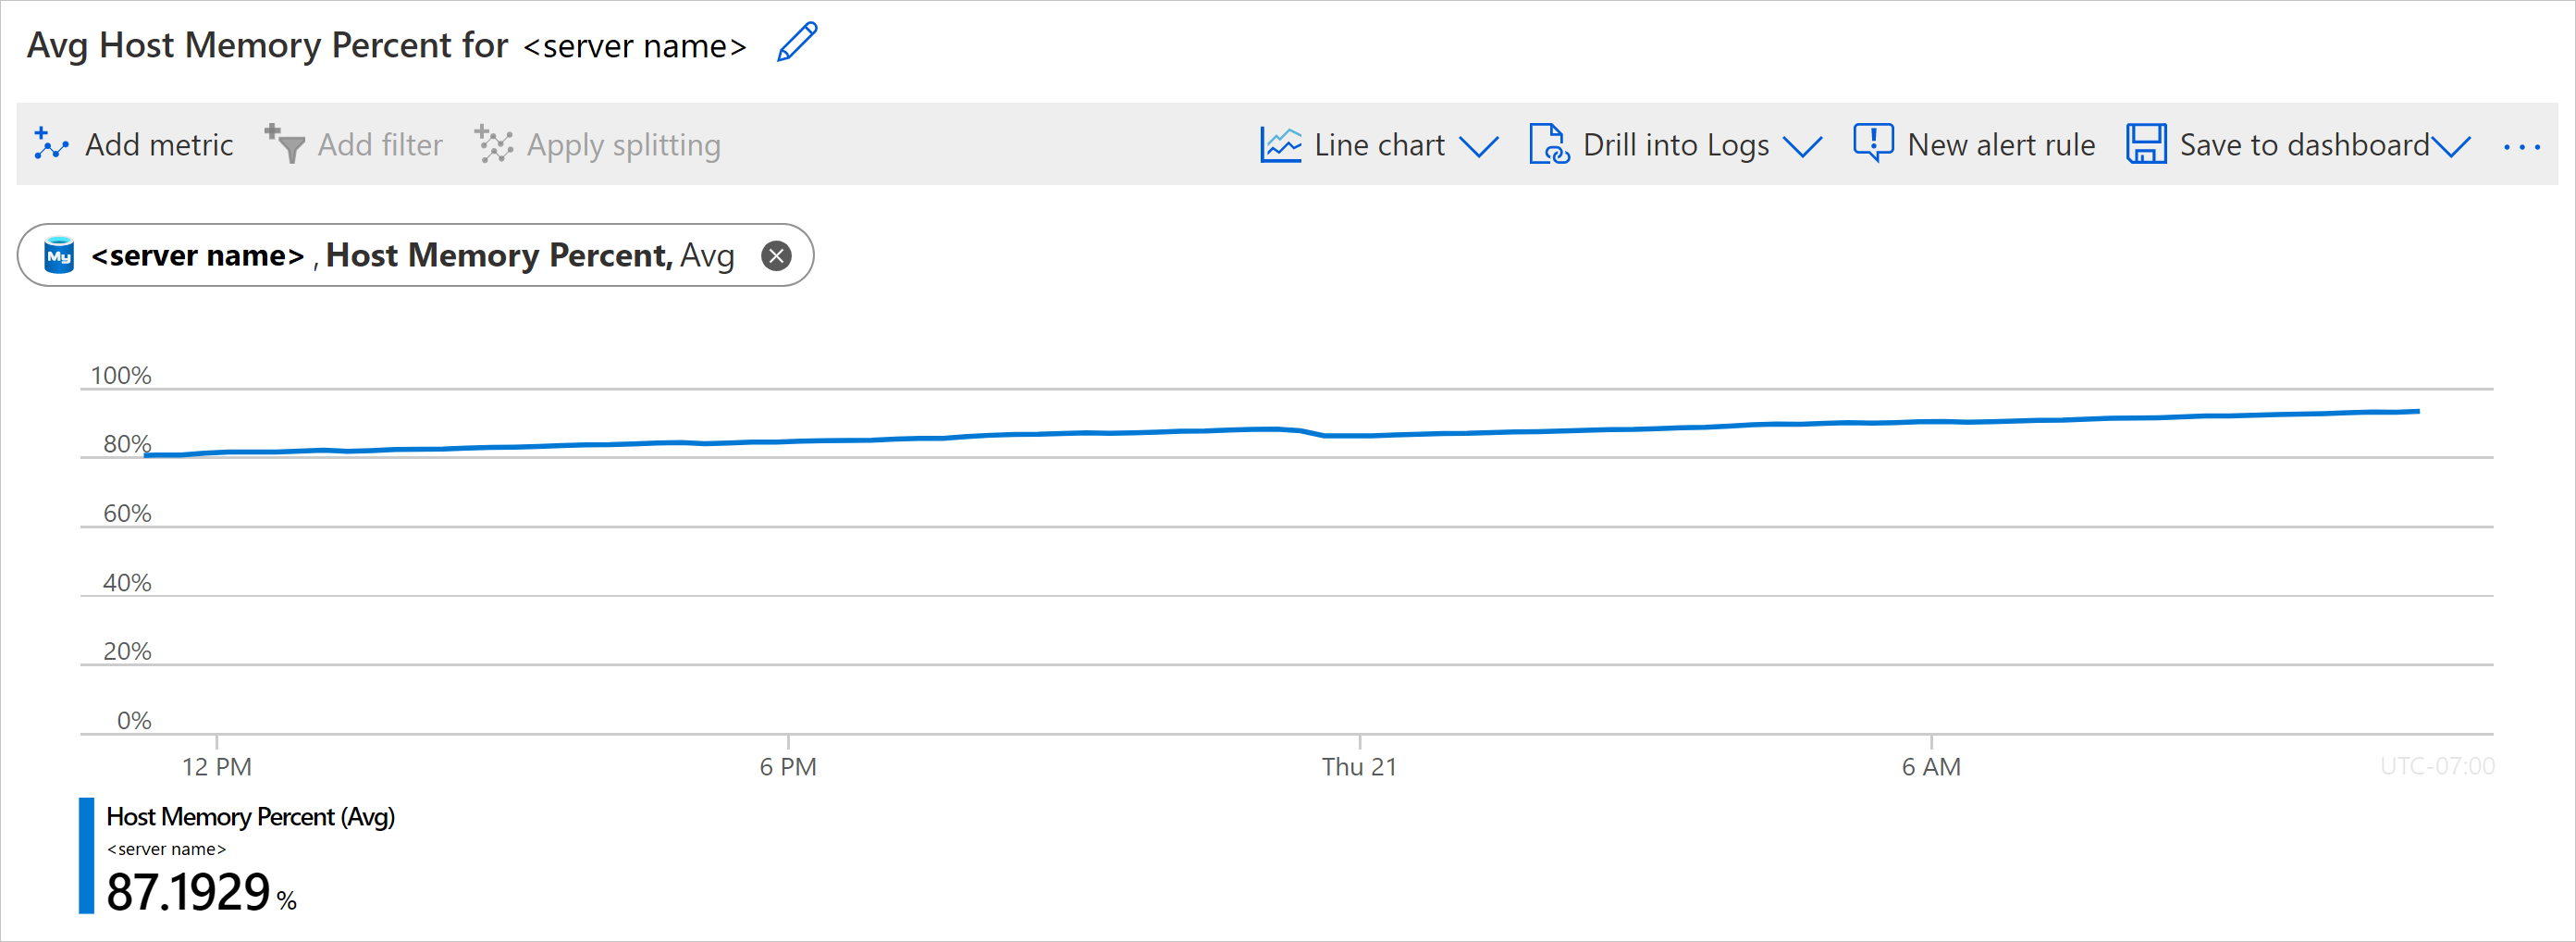This screenshot has height=942, width=2576.
Task: Click the New alert rule label
Action: (2000, 145)
